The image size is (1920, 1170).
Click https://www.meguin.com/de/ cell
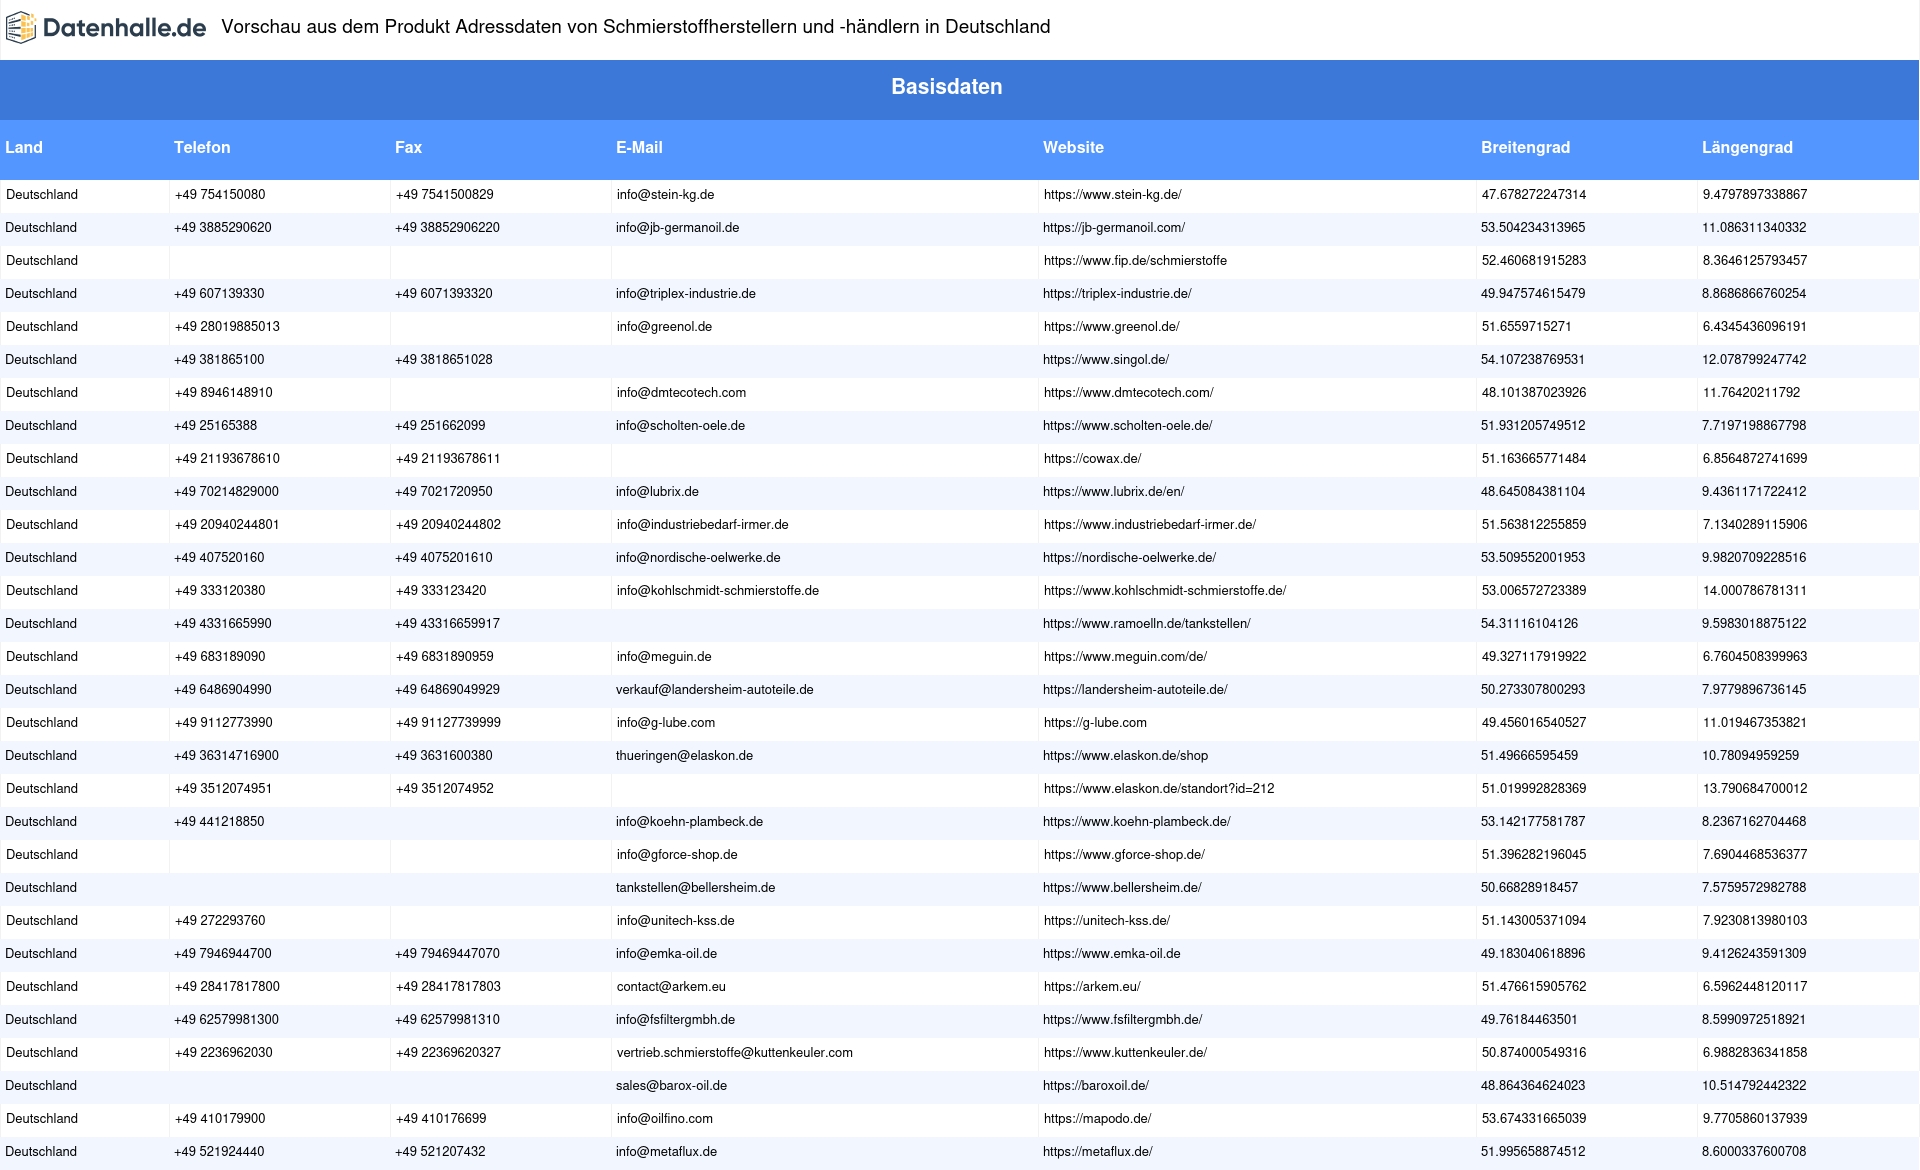1257,657
